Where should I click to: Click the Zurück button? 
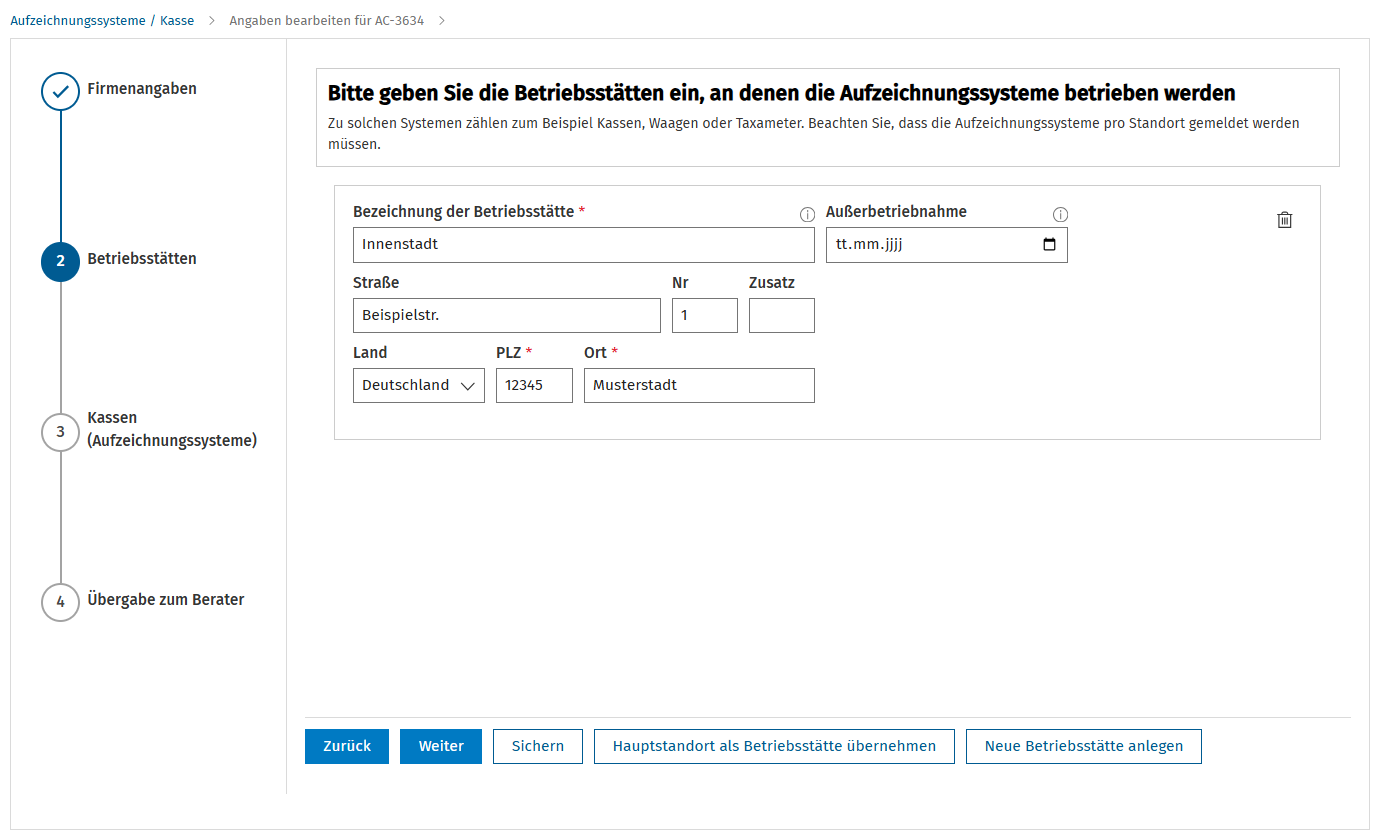tap(347, 746)
